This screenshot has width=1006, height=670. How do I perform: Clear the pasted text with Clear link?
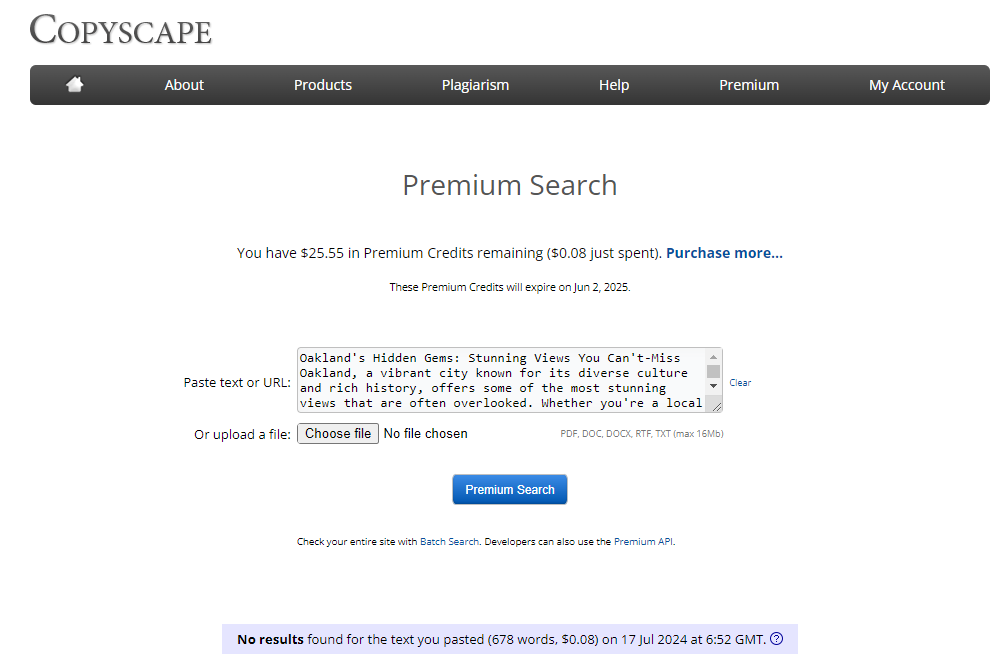click(x=740, y=382)
